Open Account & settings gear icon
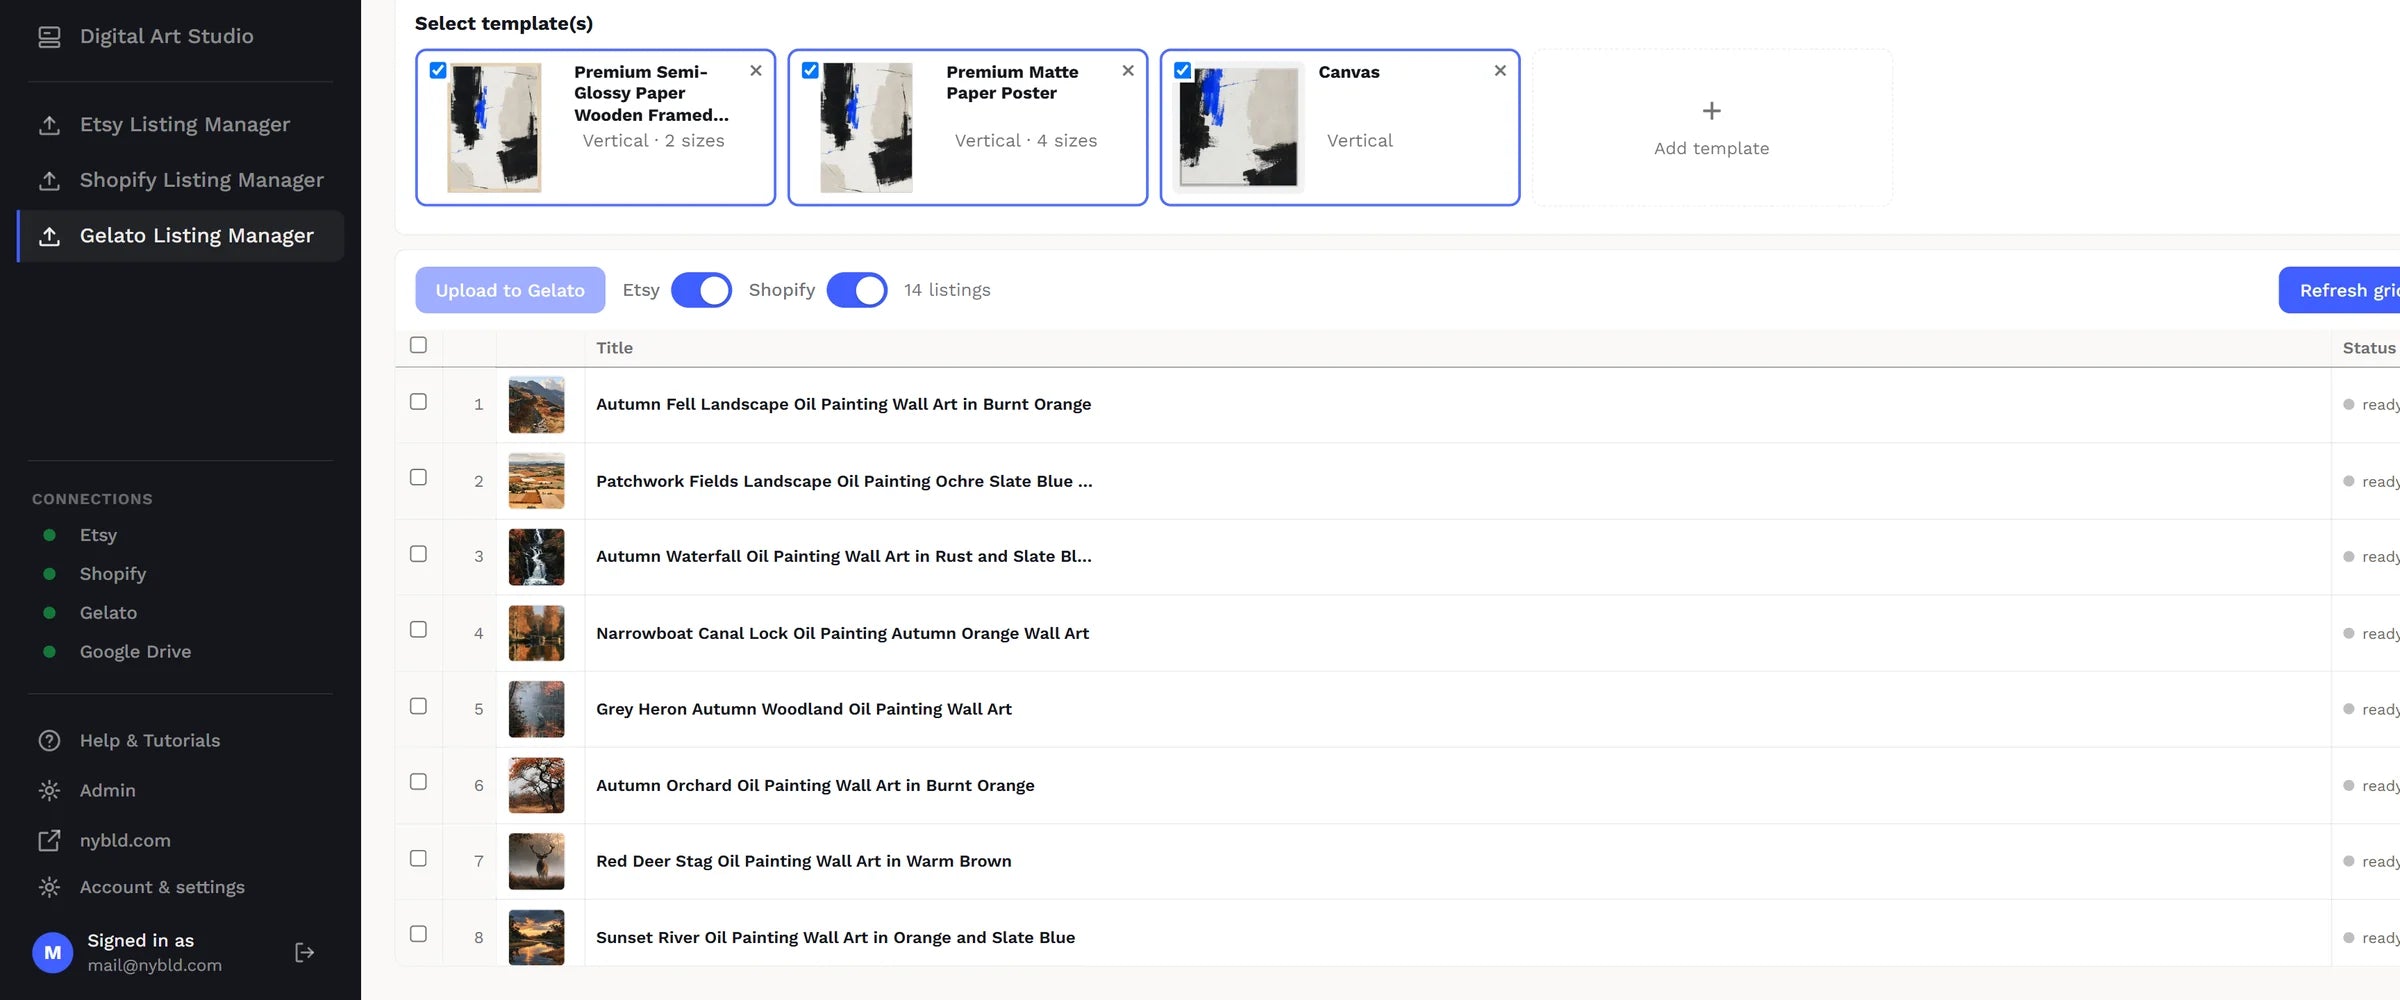Screen dimensions: 2400x1000 click(x=49, y=887)
